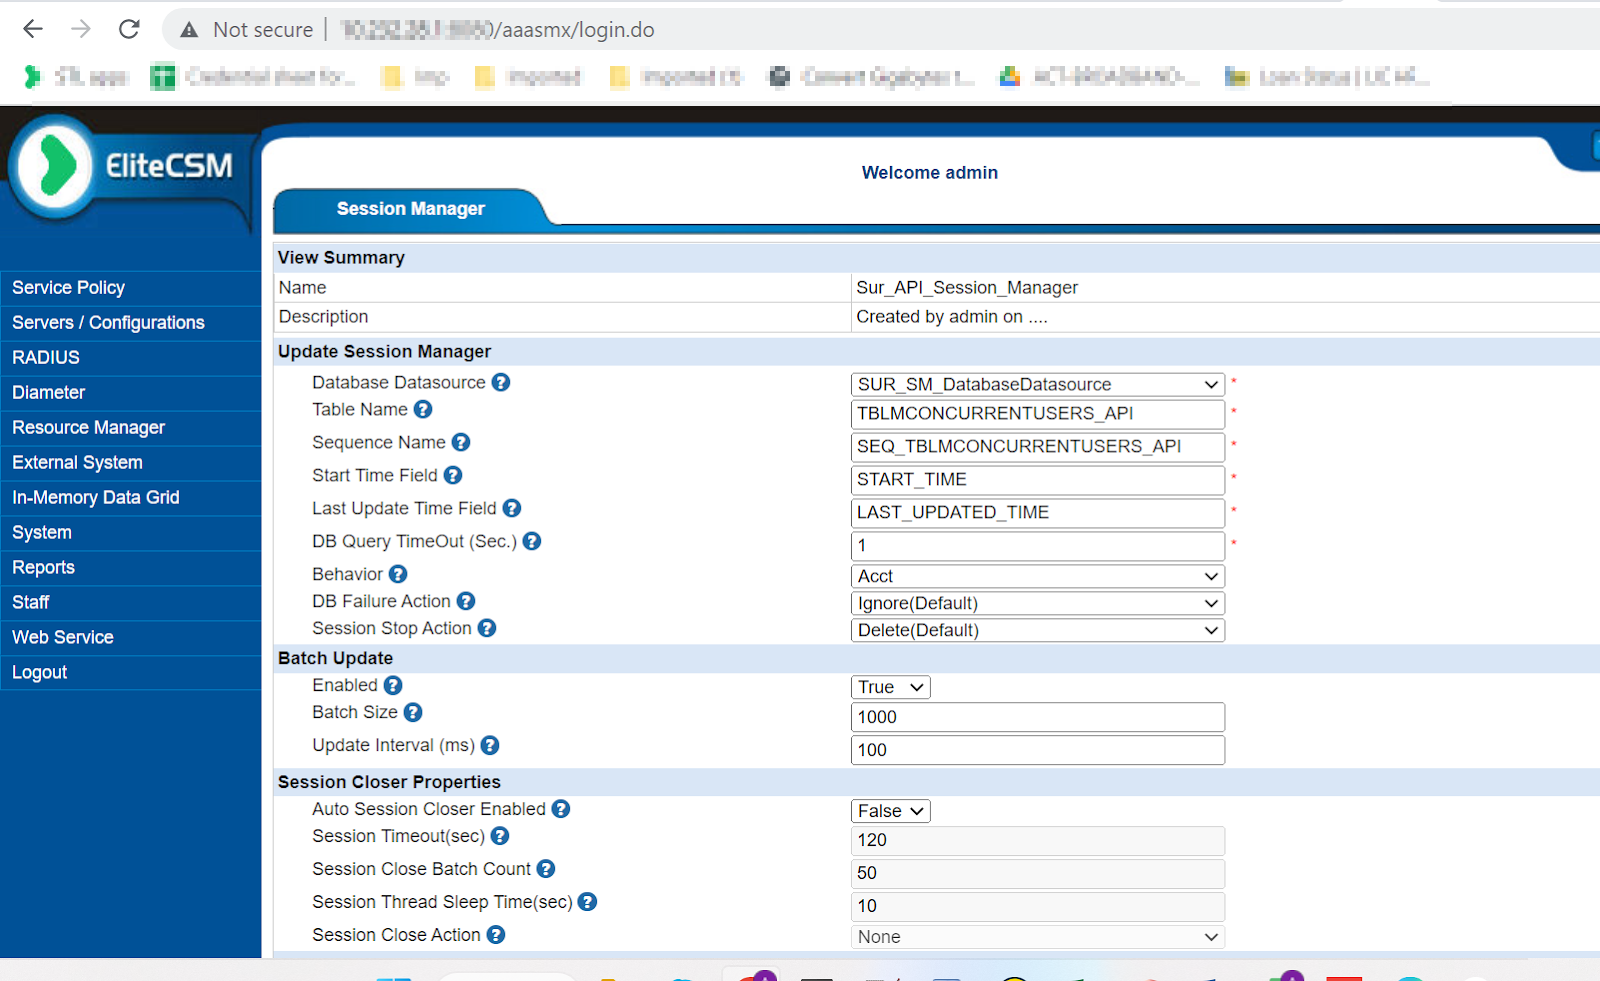Select Diameter in sidebar
This screenshot has width=1600, height=981.
[130, 393]
